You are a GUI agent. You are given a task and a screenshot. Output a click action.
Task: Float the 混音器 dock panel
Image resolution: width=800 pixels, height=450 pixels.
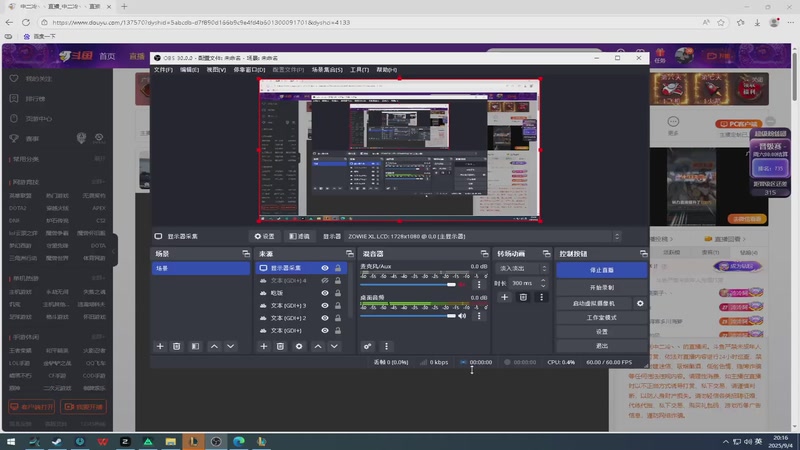point(484,254)
